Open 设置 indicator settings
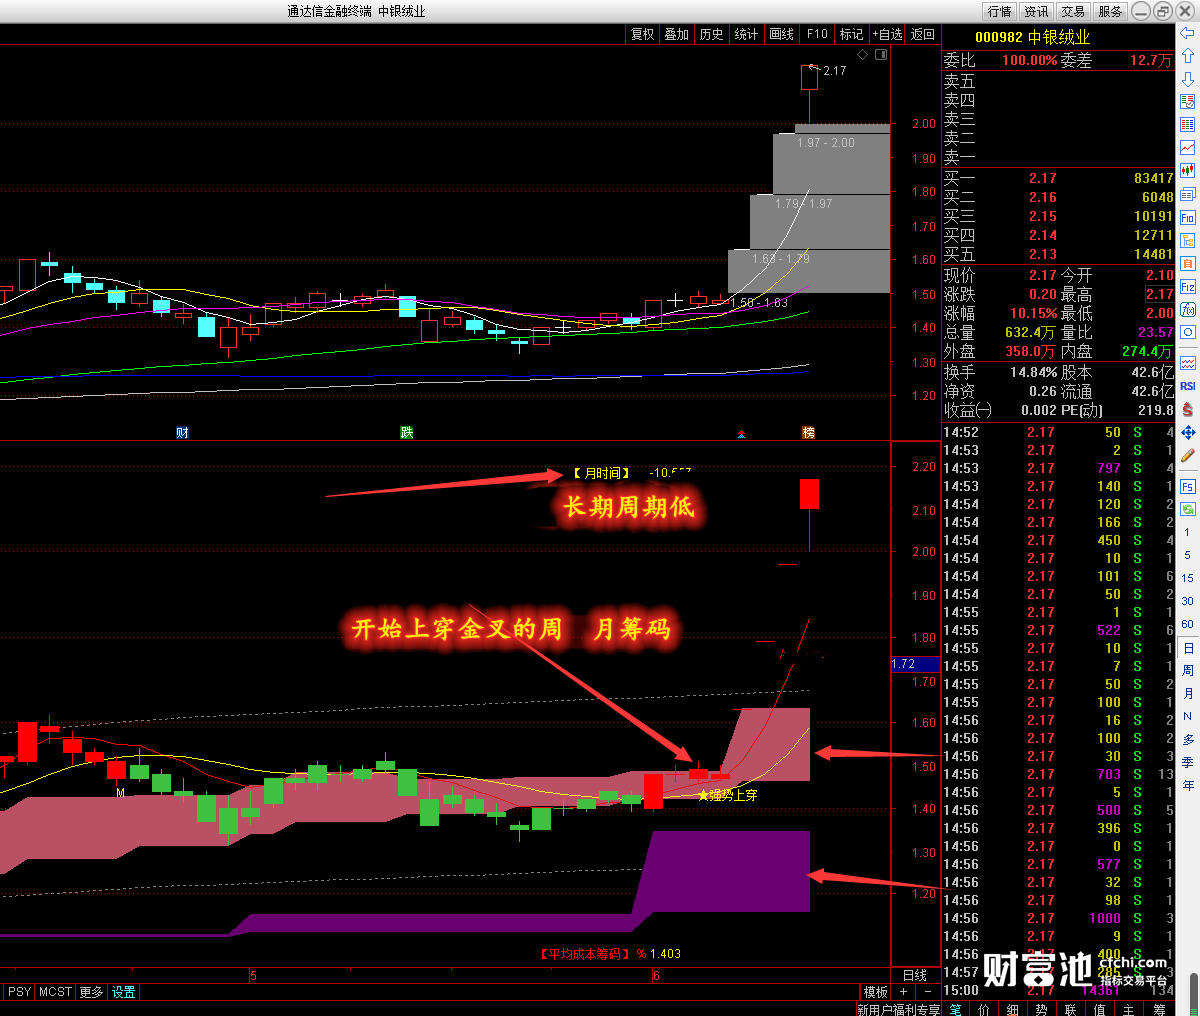This screenshot has height=1016, width=1200. pyautogui.click(x=124, y=992)
